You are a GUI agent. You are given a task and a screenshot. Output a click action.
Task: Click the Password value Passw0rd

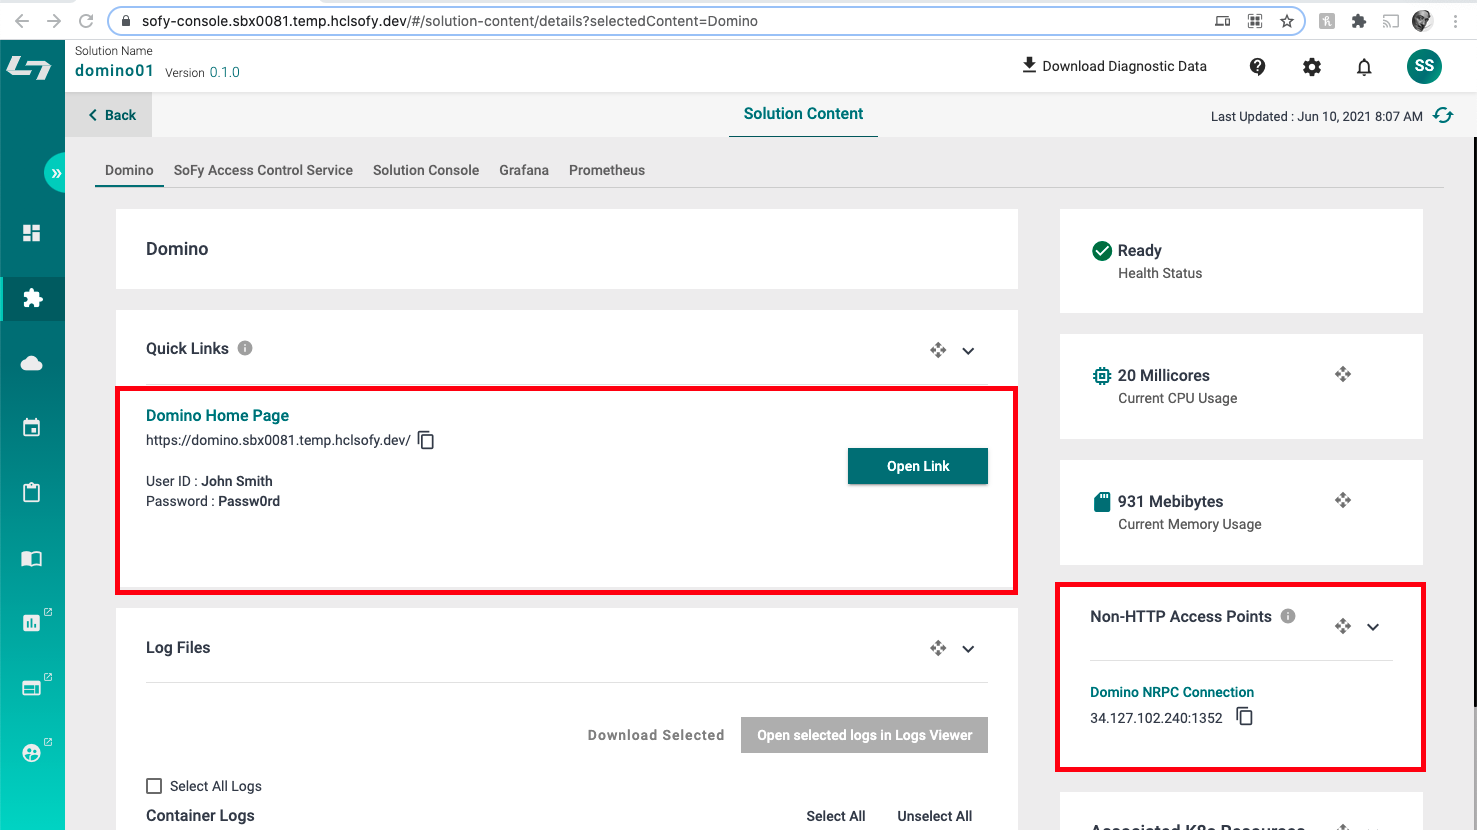[249, 501]
